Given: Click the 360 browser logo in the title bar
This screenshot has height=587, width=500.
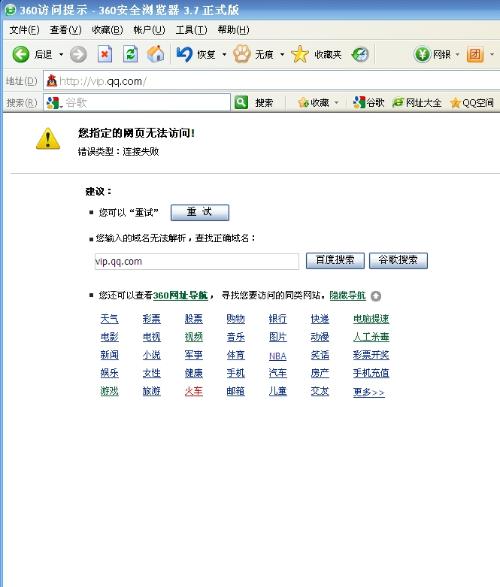Looking at the screenshot, I should pyautogui.click(x=10, y=10).
